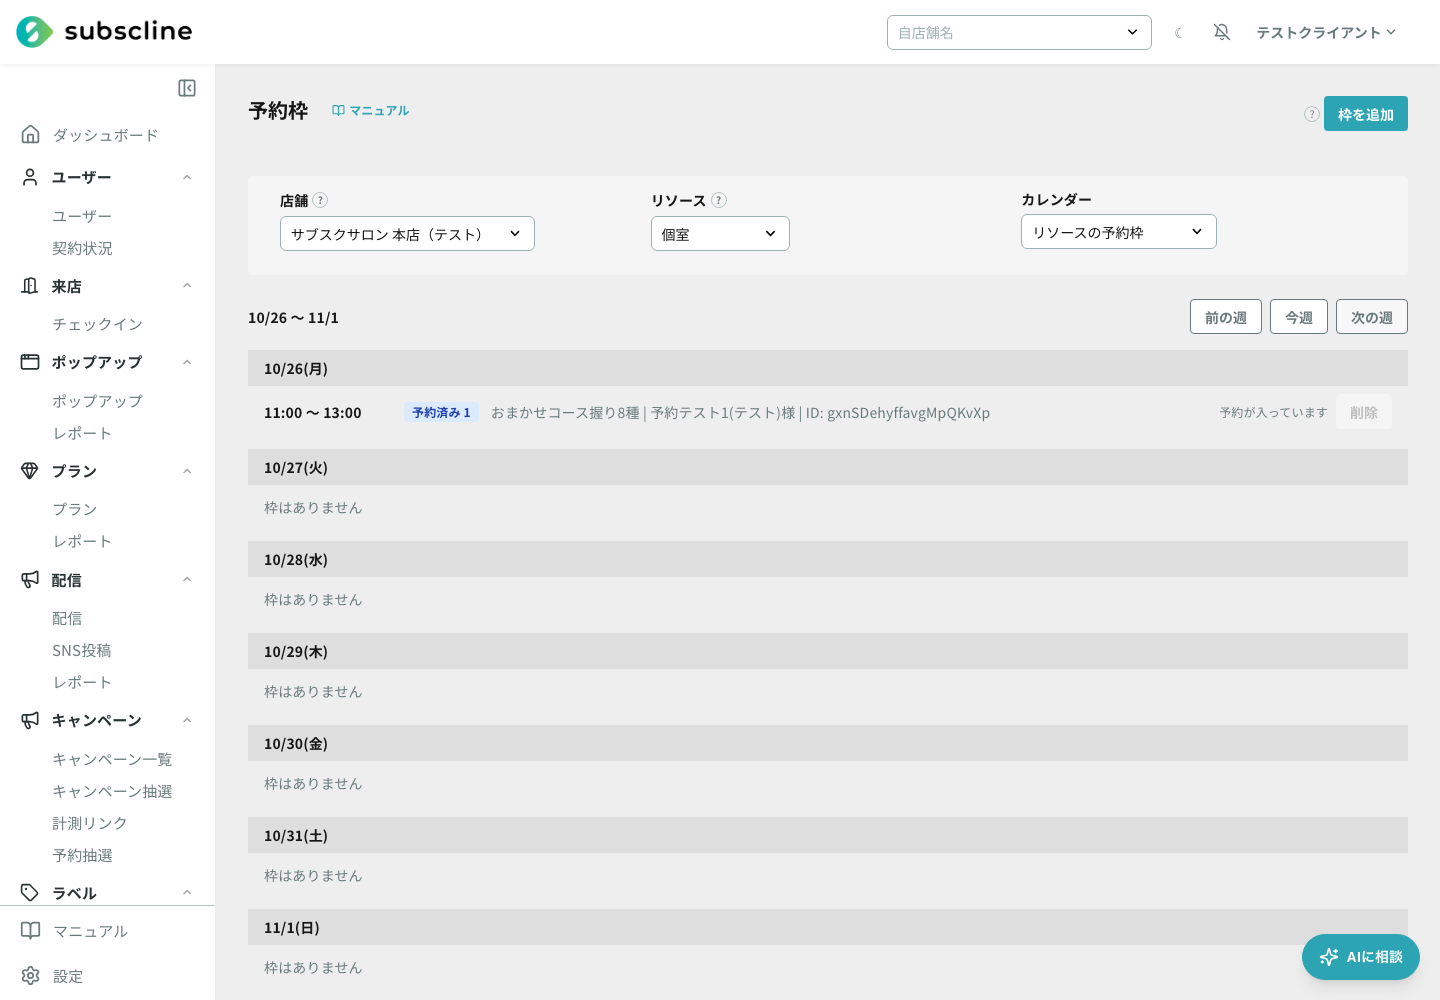Click the マニュアル book icon in sidebar

point(31,931)
